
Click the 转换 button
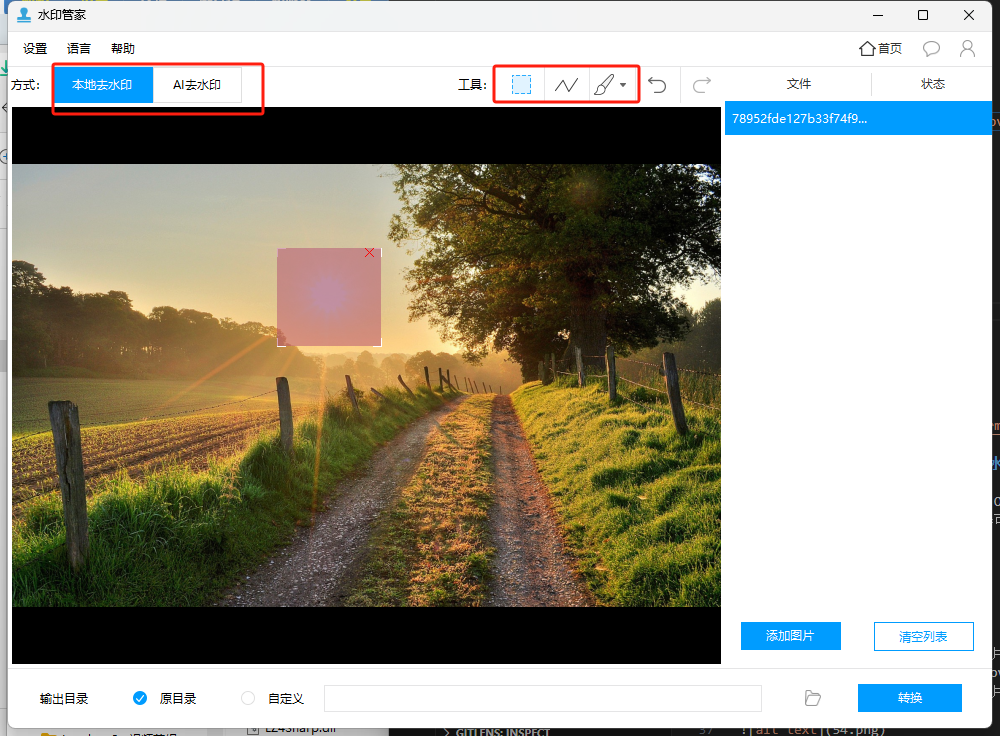909,698
